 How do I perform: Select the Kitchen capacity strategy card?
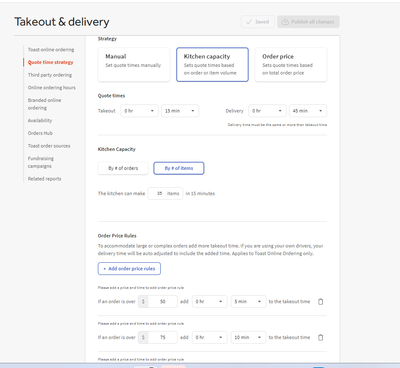[x=212, y=65]
